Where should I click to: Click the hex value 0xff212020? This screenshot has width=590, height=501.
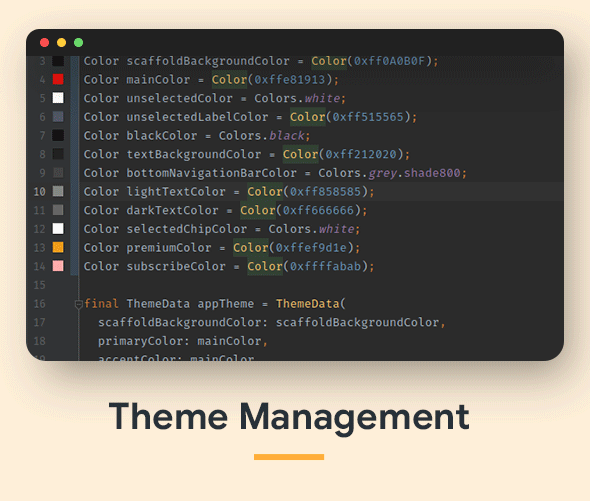pyautogui.click(x=360, y=154)
